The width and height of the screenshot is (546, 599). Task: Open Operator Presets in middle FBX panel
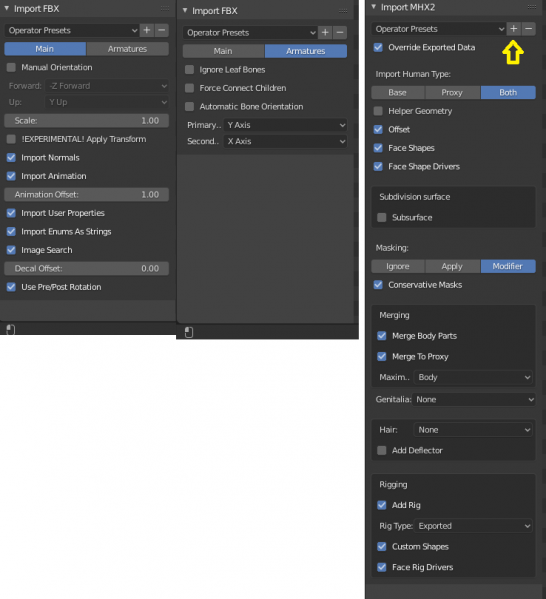coord(250,32)
